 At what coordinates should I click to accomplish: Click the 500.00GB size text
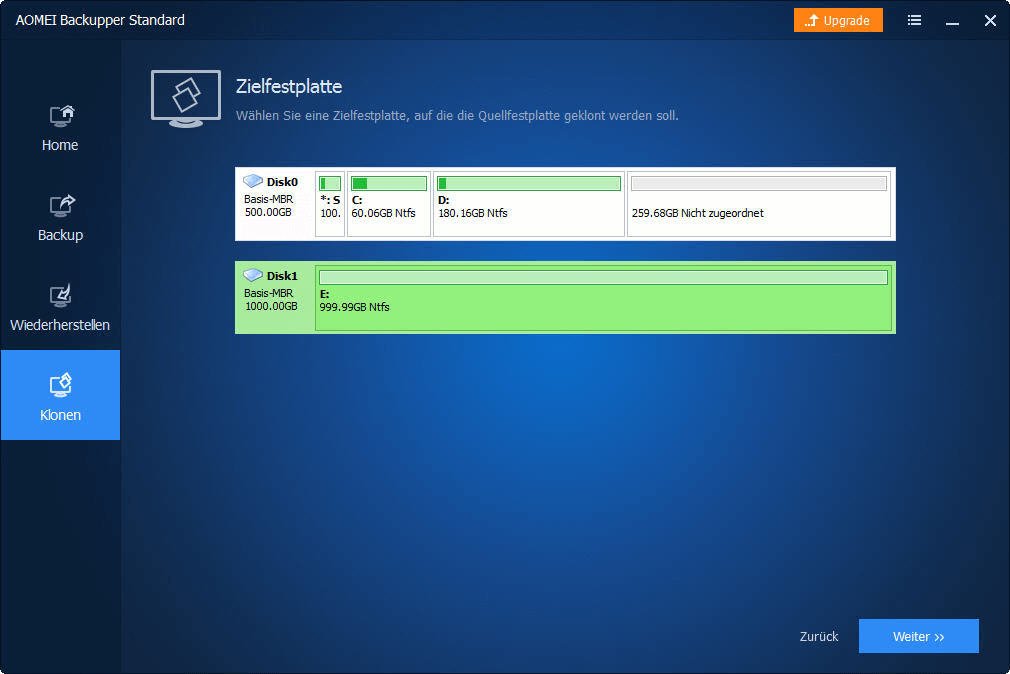click(x=268, y=212)
